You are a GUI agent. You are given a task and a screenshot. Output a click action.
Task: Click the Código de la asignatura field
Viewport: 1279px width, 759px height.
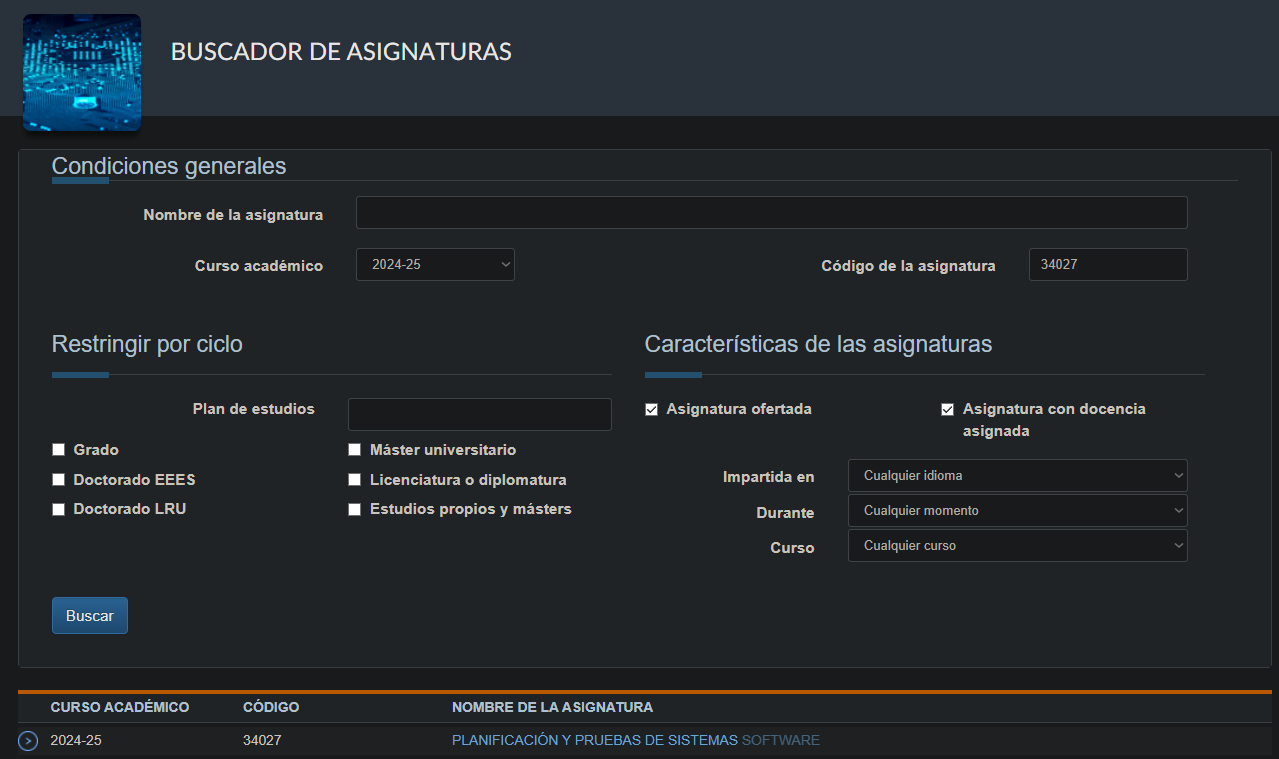click(x=1107, y=265)
